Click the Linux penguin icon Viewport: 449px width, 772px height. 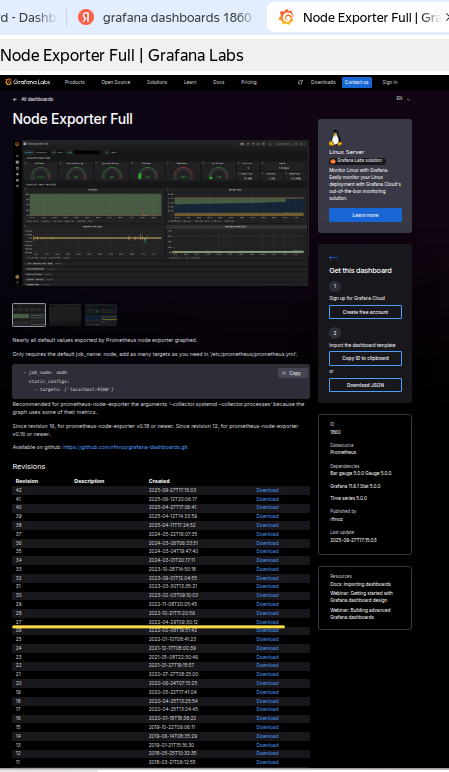pos(336,138)
